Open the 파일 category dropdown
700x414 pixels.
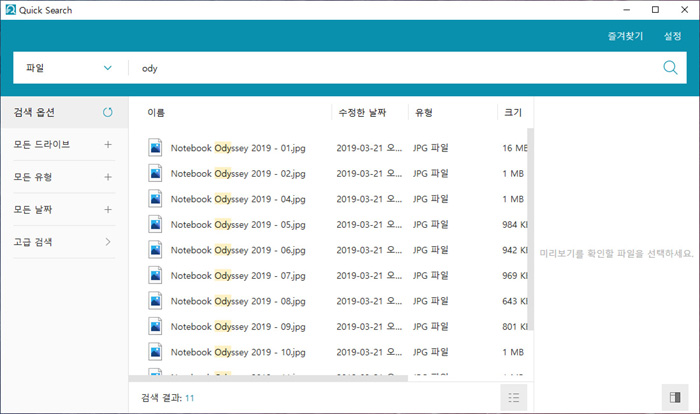click(69, 68)
